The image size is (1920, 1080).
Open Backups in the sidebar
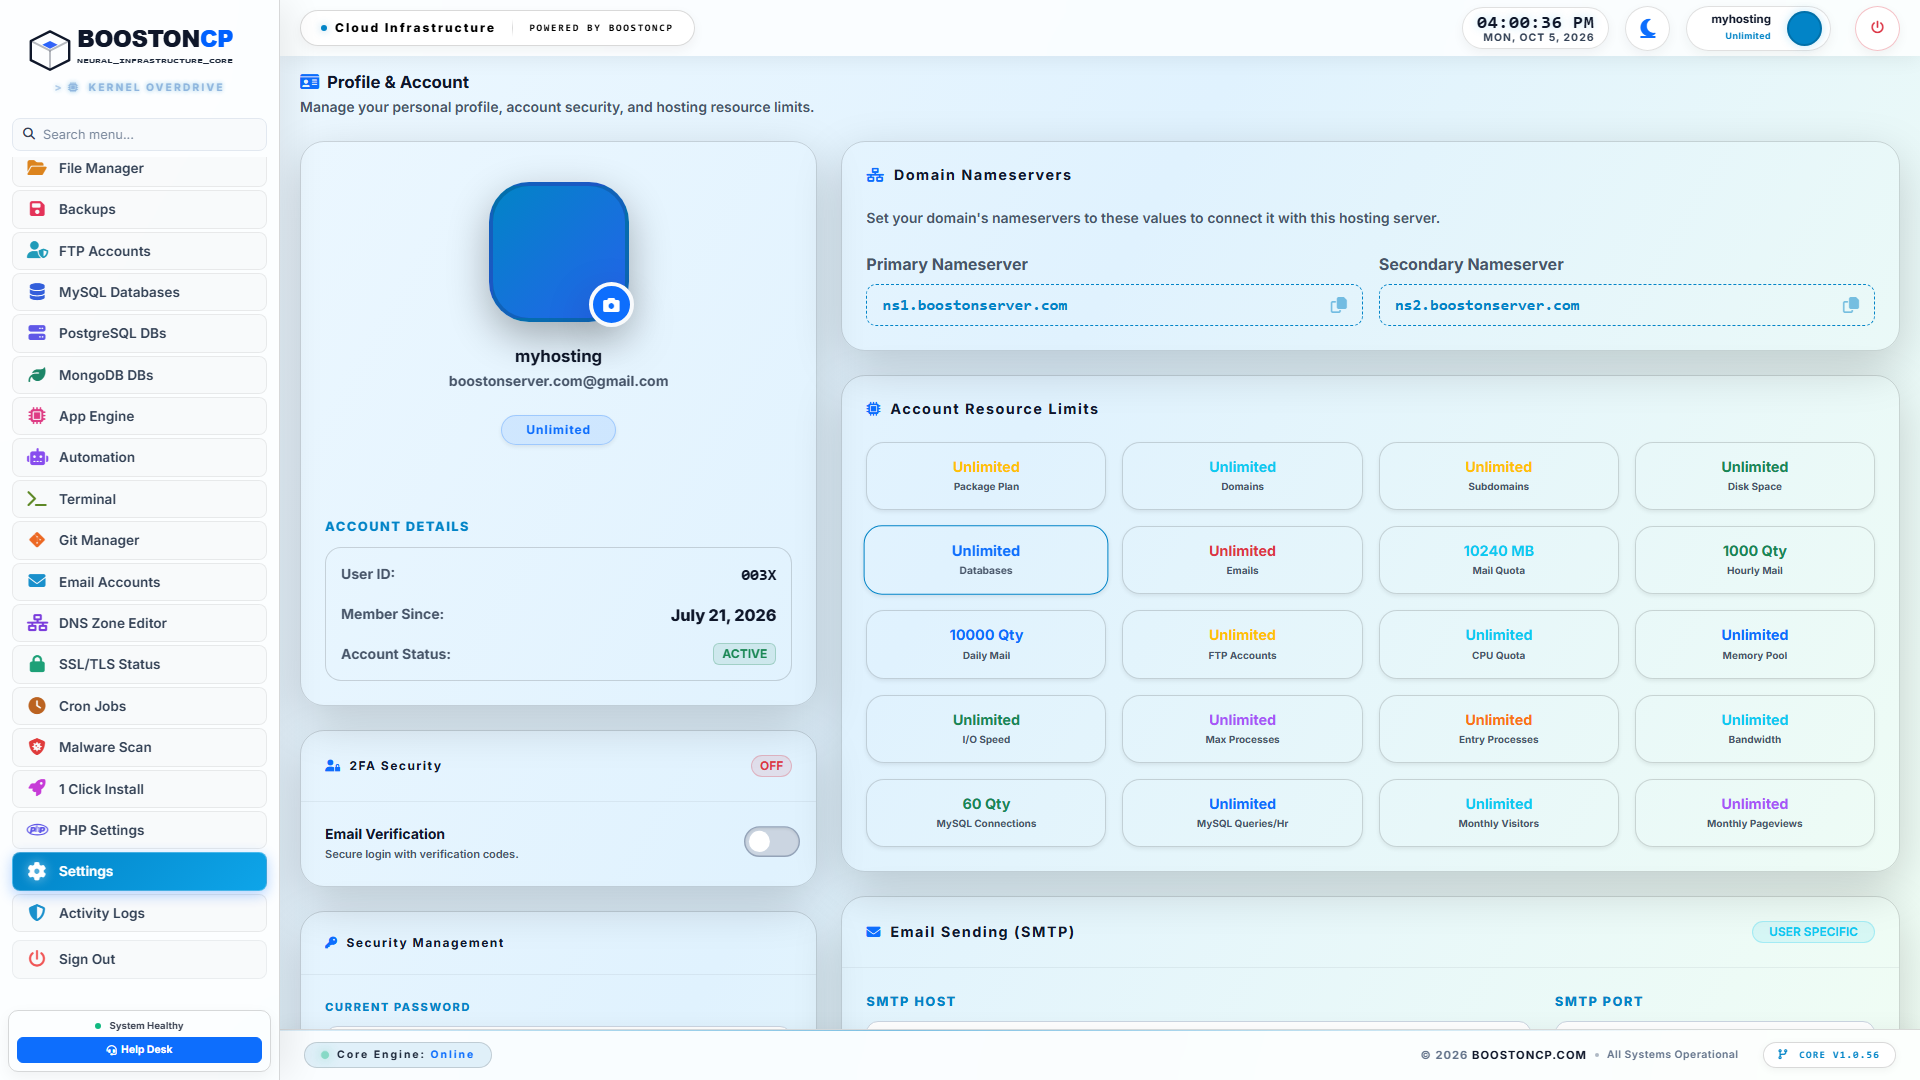[x=139, y=209]
